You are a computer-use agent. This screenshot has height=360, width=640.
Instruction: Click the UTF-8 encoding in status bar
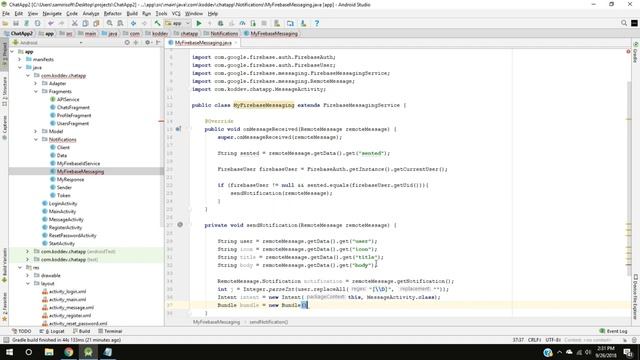(x=553, y=340)
